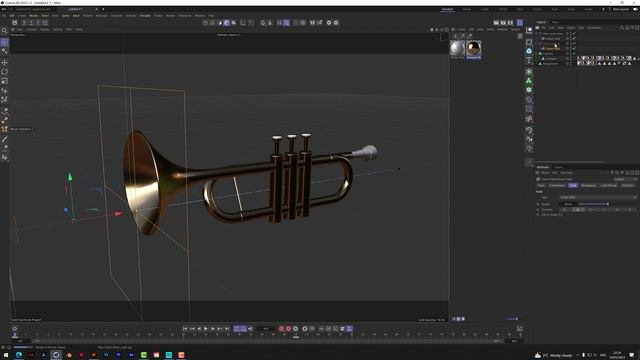Click the Text spline 'T' icon
640x360 pixels.
point(529,60)
